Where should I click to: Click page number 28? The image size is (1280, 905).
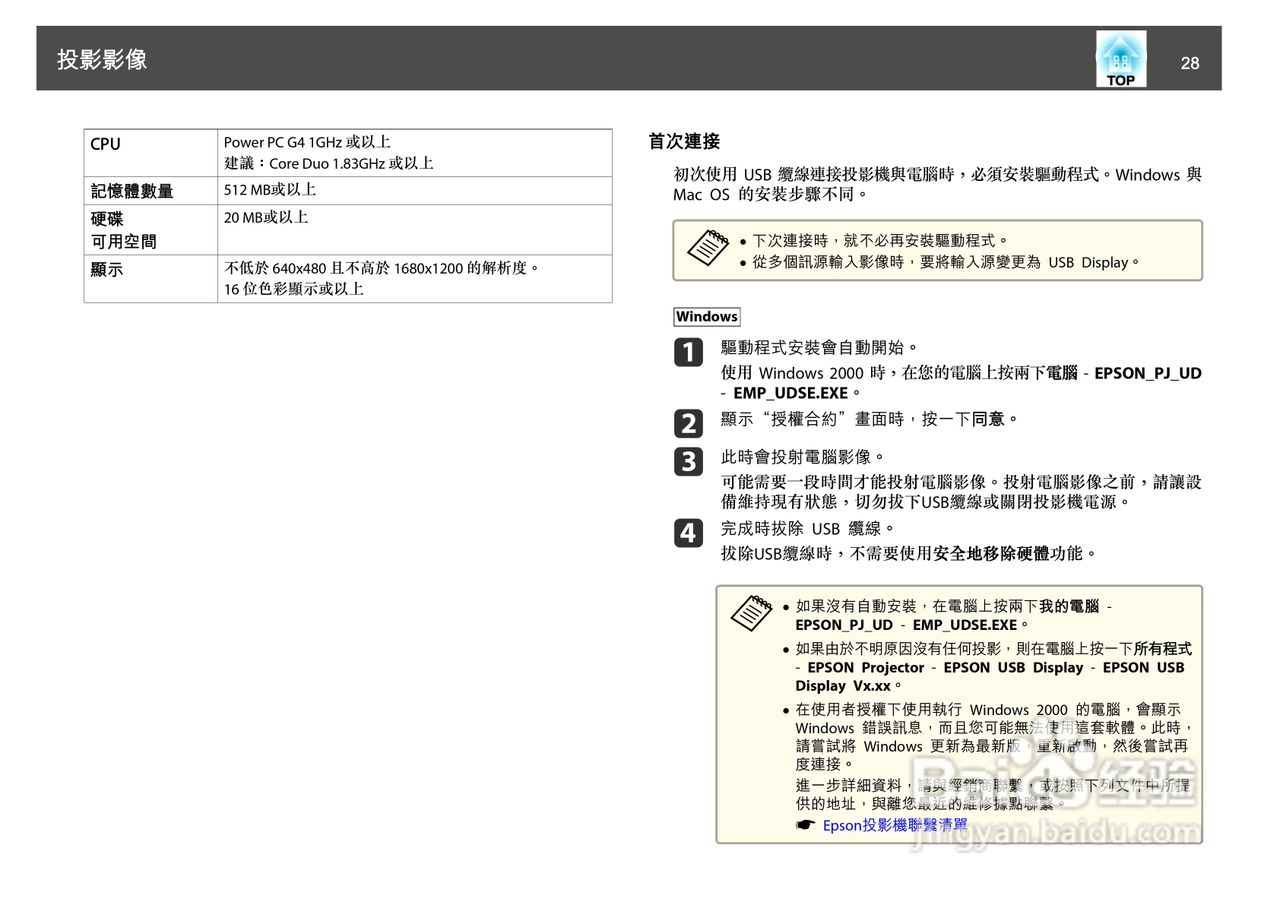pyautogui.click(x=1189, y=63)
